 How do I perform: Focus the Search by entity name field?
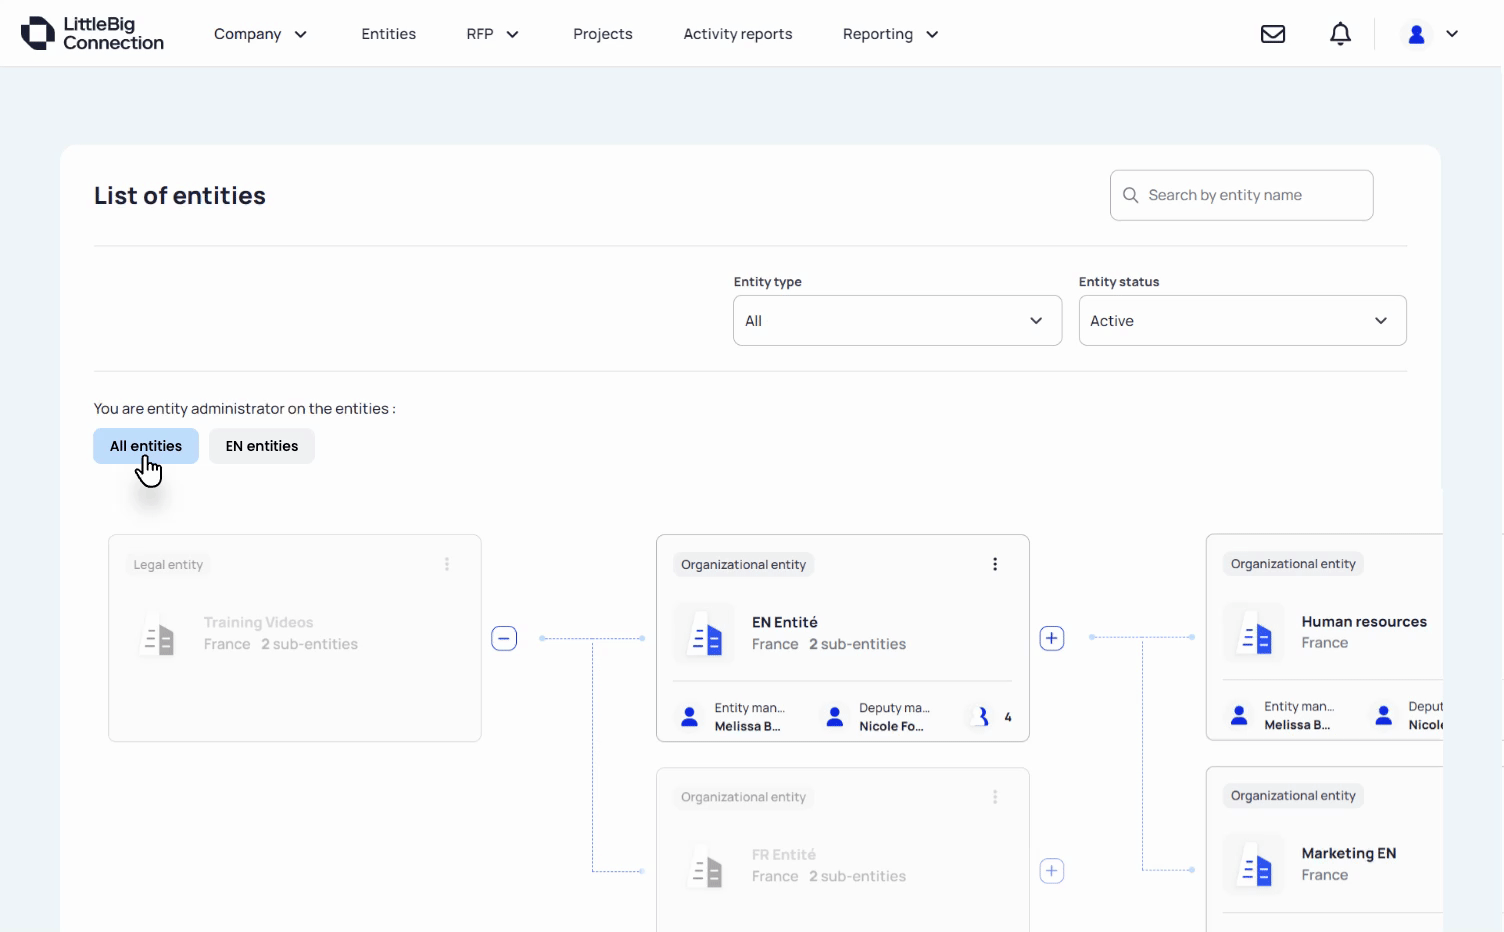pyautogui.click(x=1241, y=195)
